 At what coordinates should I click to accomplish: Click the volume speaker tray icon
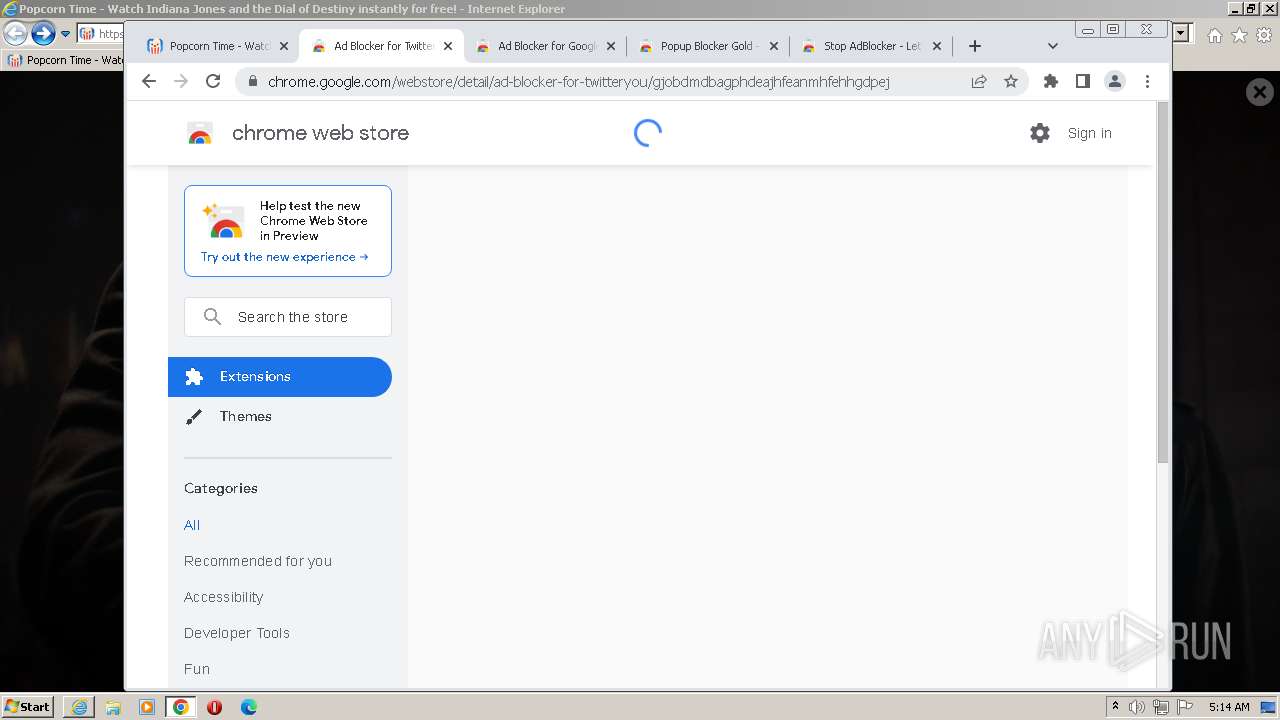click(x=1137, y=707)
